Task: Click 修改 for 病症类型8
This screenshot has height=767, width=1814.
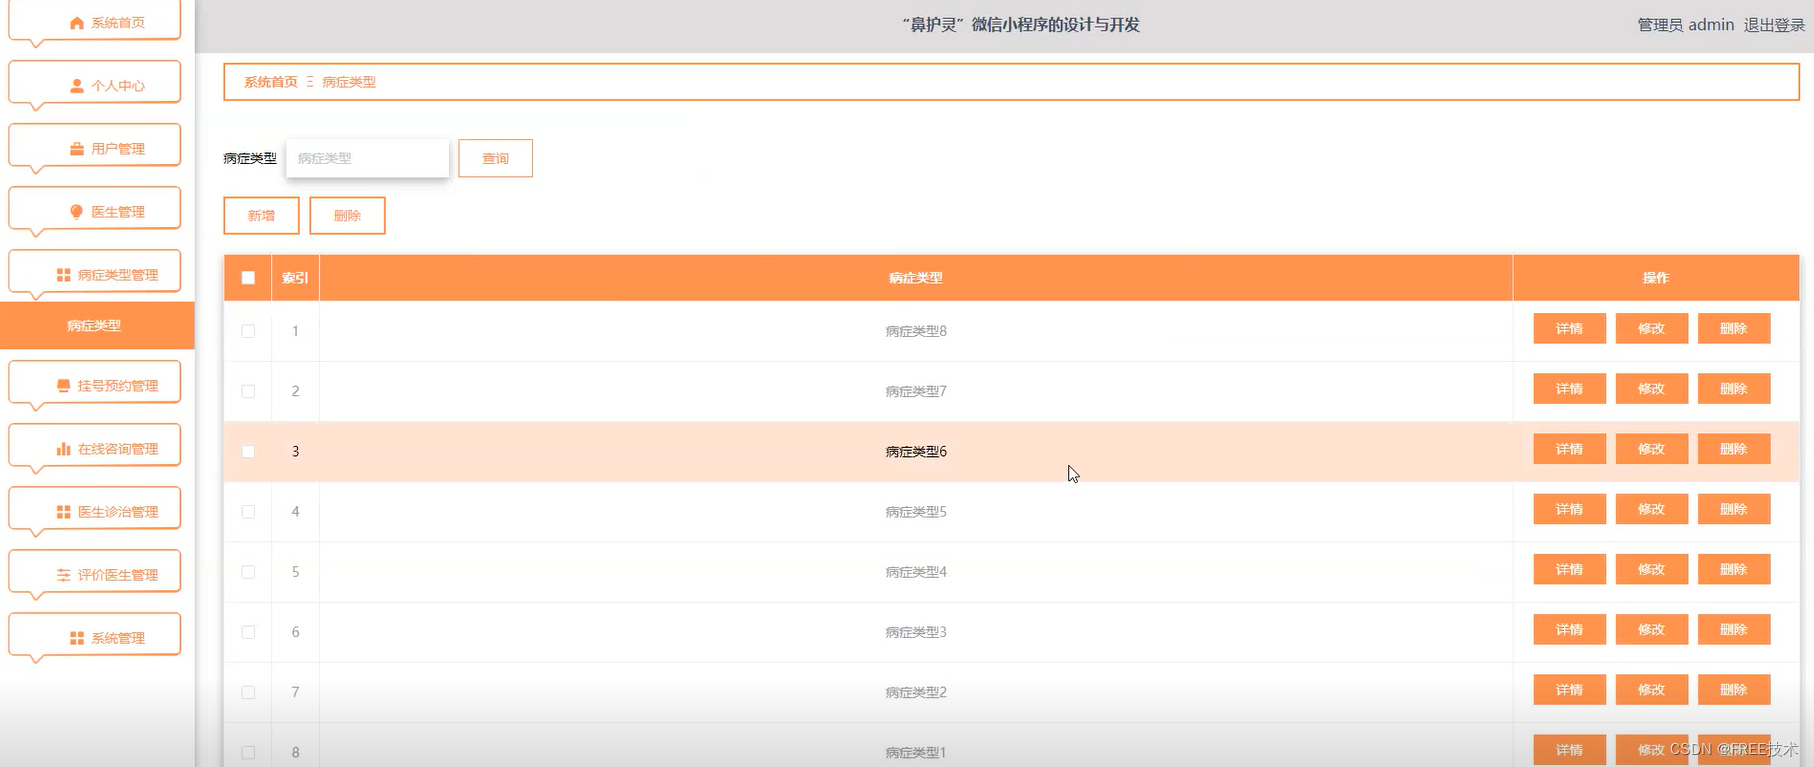Action: 1651,329
